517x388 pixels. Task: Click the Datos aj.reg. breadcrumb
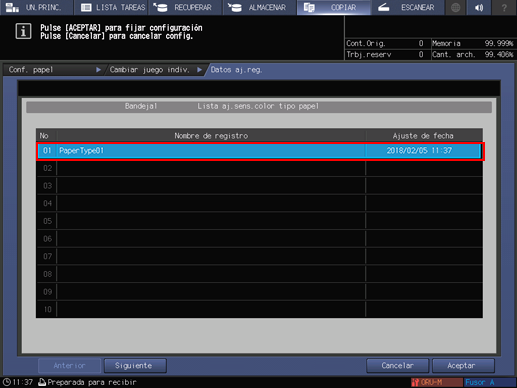pyautogui.click(x=236, y=70)
